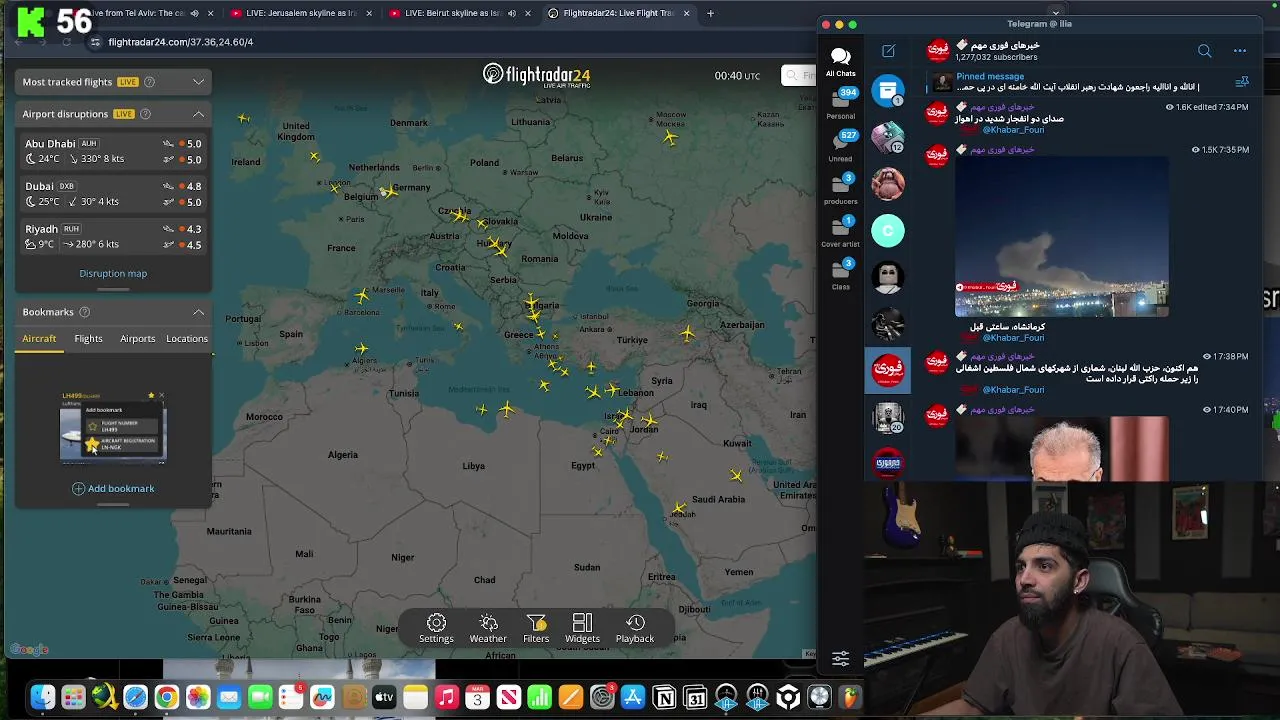
Task: Expand Most tracked flights panel
Action: pos(198,82)
